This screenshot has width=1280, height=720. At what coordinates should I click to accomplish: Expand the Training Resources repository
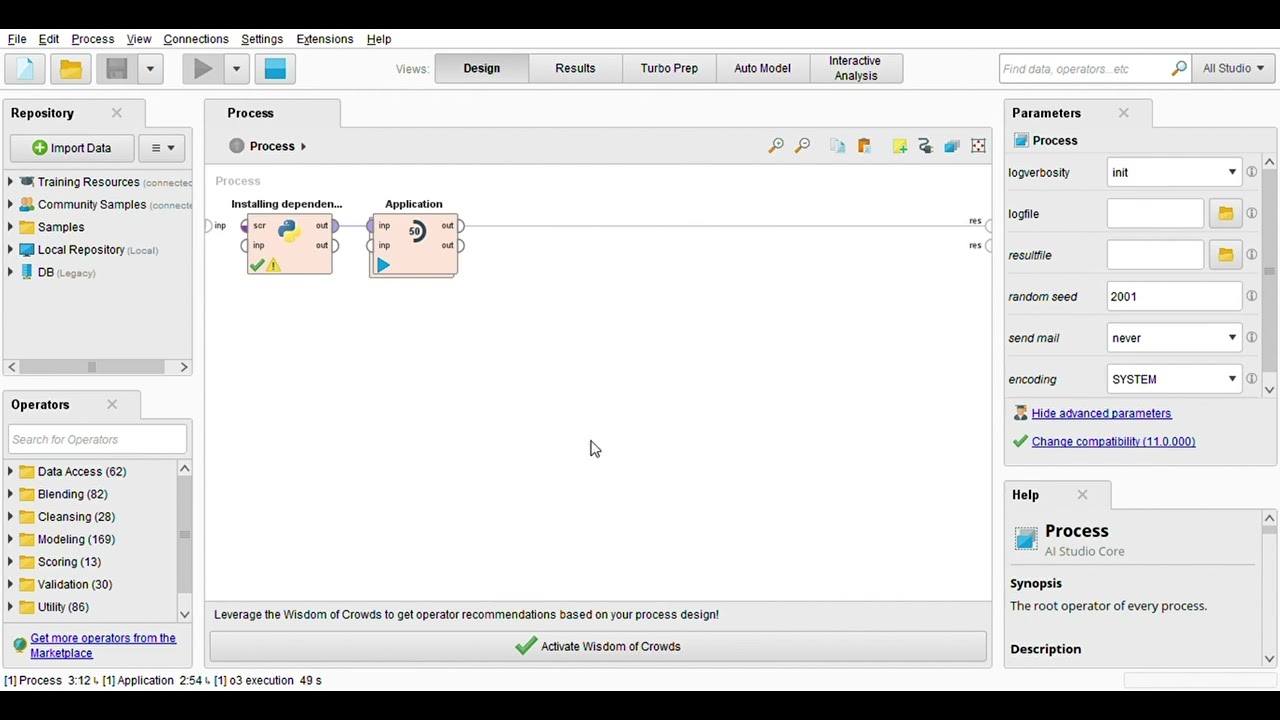point(10,182)
